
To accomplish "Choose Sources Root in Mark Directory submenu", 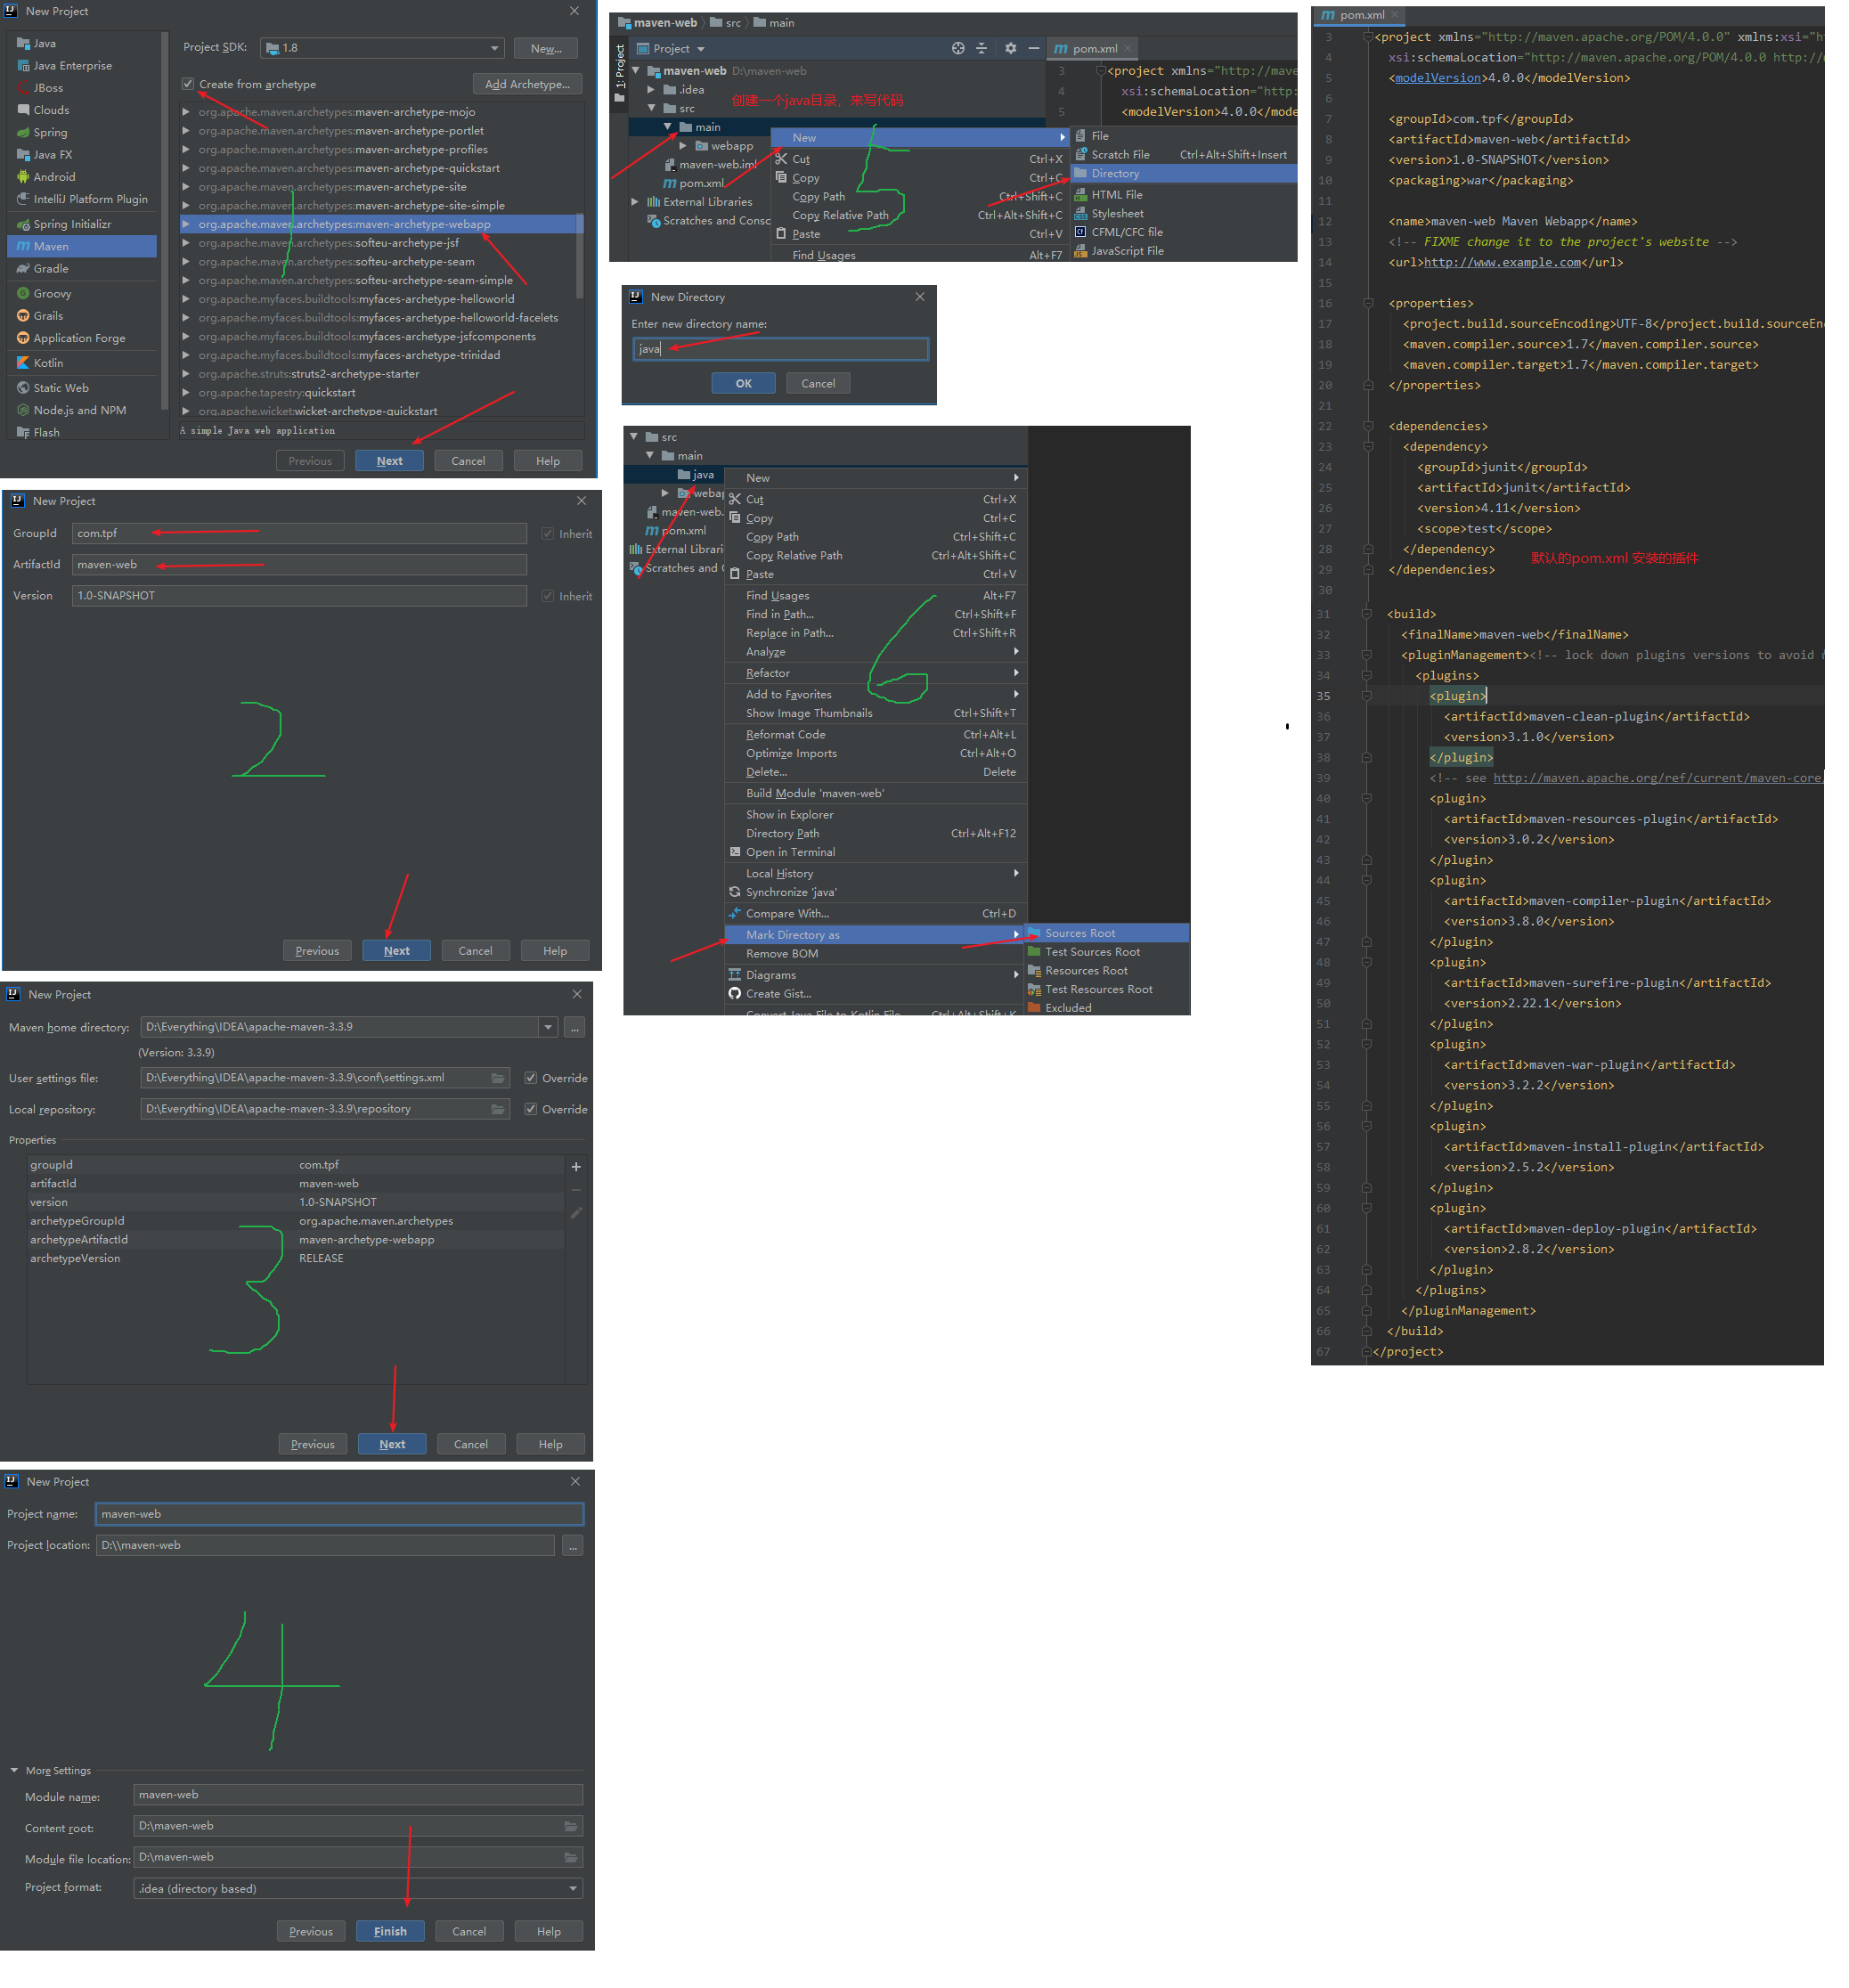I will tap(1108, 933).
